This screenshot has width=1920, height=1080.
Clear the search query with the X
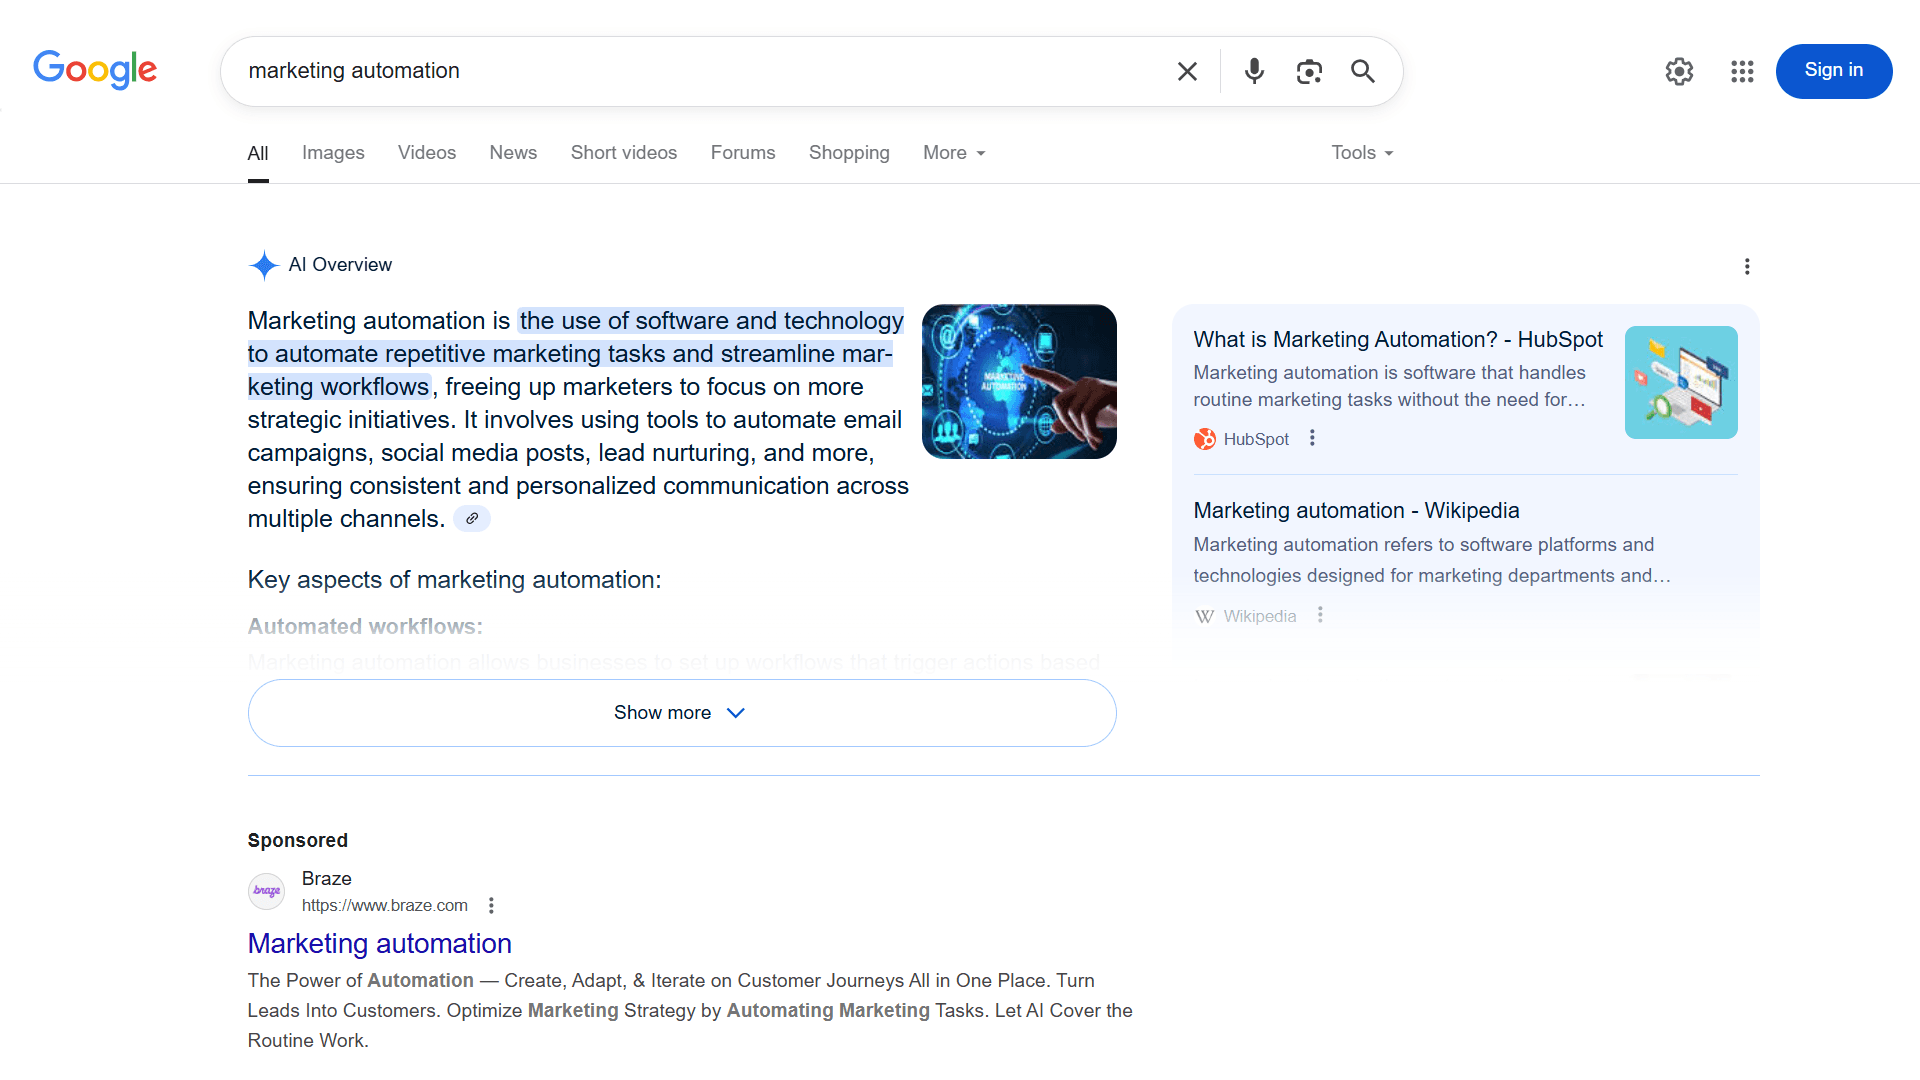1187,71
